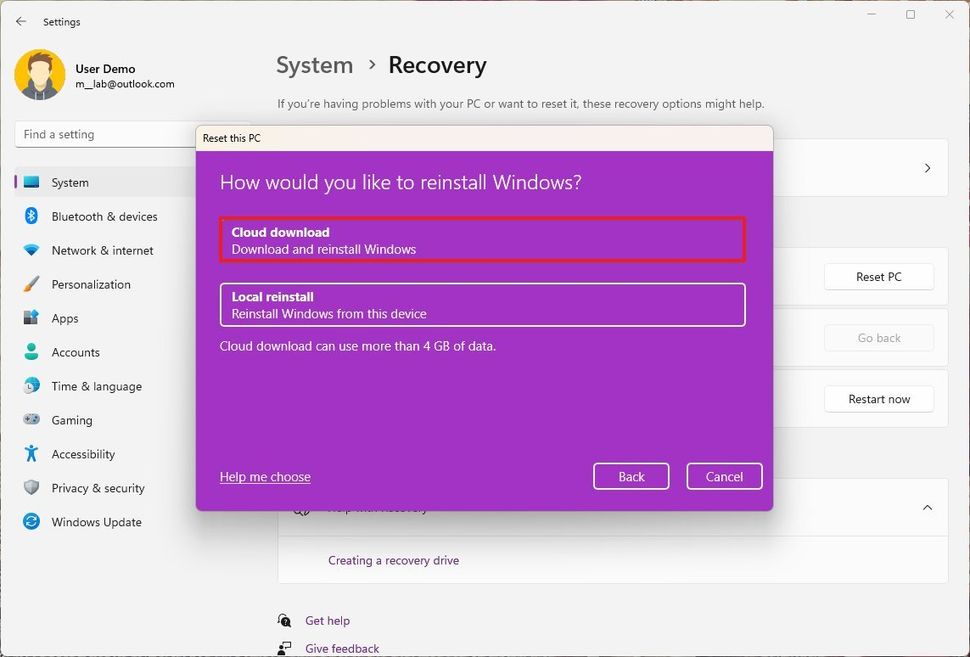This screenshot has width=970, height=657.
Task: Click the Privacy & security shield icon
Action: pos(31,488)
